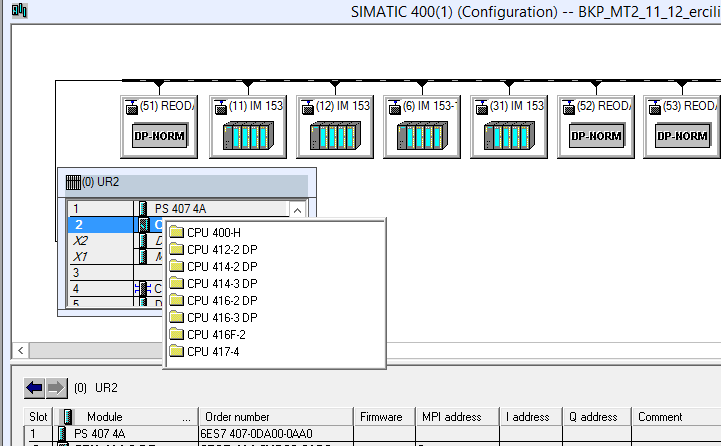The width and height of the screenshot is (721, 446).
Task: Click the module icon in rack row X2
Action: (143, 240)
